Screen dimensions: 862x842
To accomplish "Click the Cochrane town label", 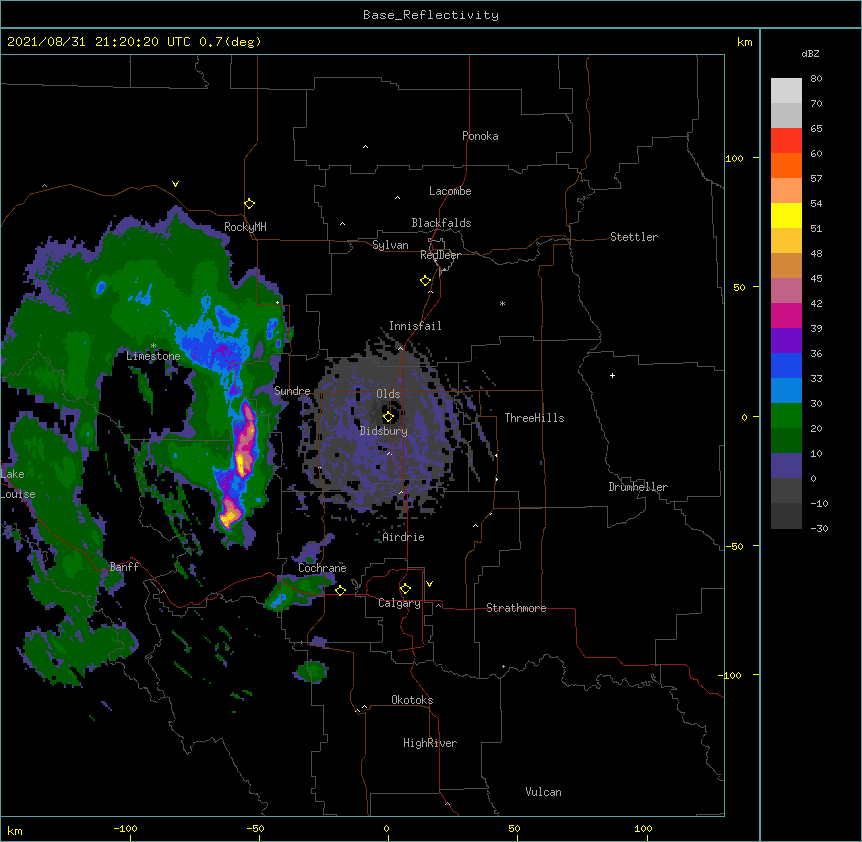I will point(322,568).
